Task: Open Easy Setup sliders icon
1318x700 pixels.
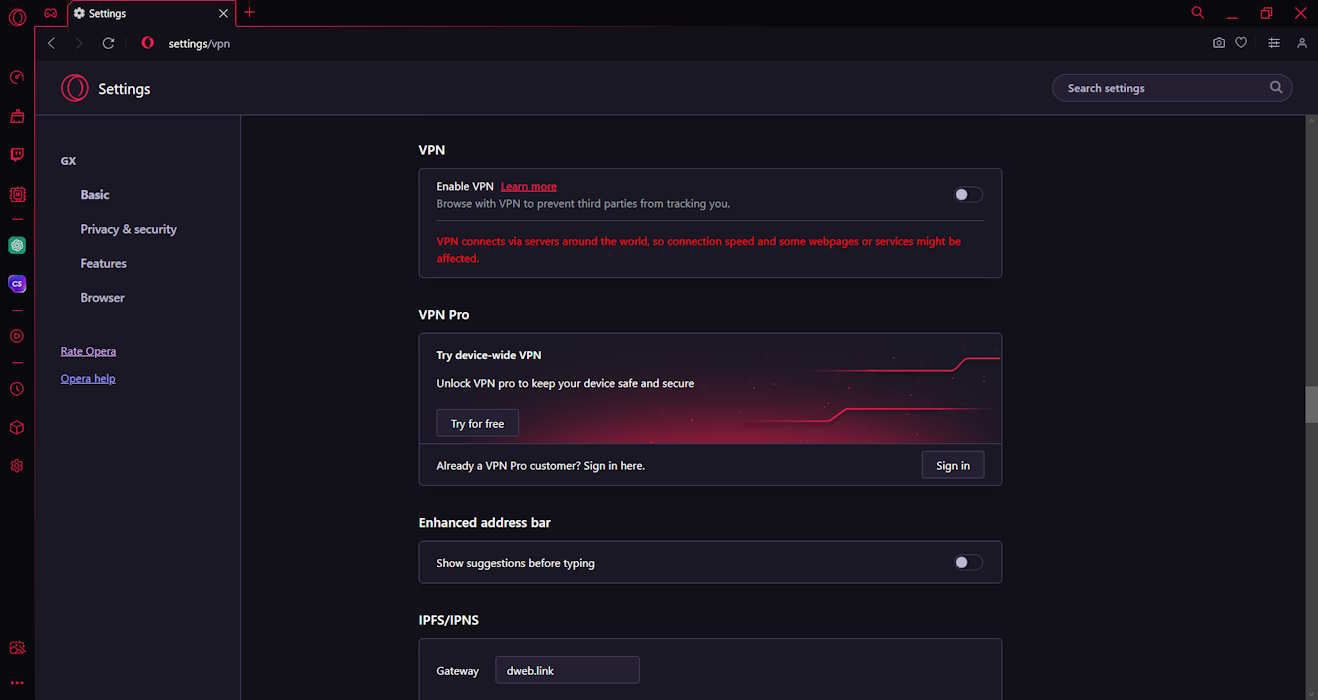Action: click(x=1273, y=43)
